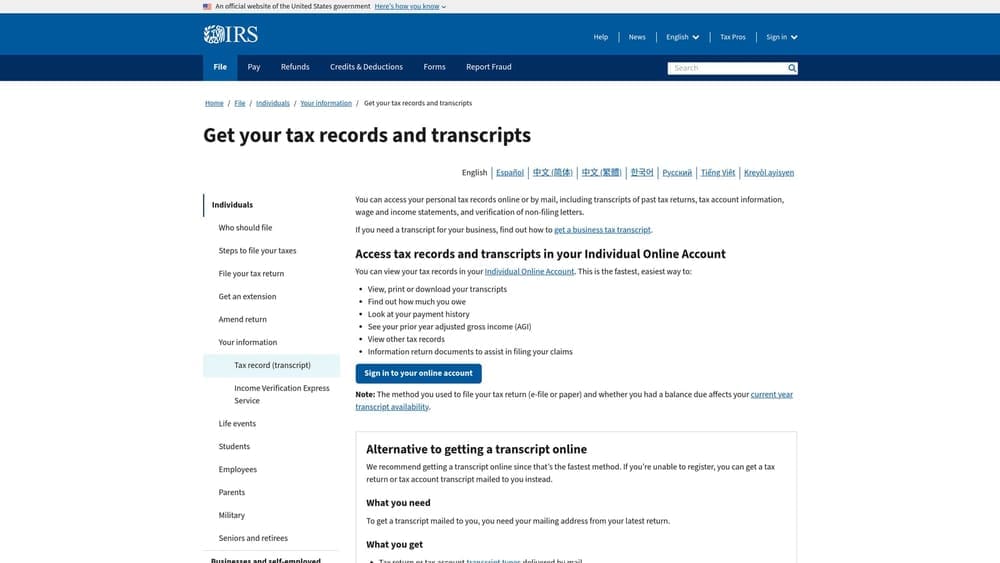Open Tax Pros link
Image resolution: width=1000 pixels, height=563 pixels.
[x=732, y=37]
